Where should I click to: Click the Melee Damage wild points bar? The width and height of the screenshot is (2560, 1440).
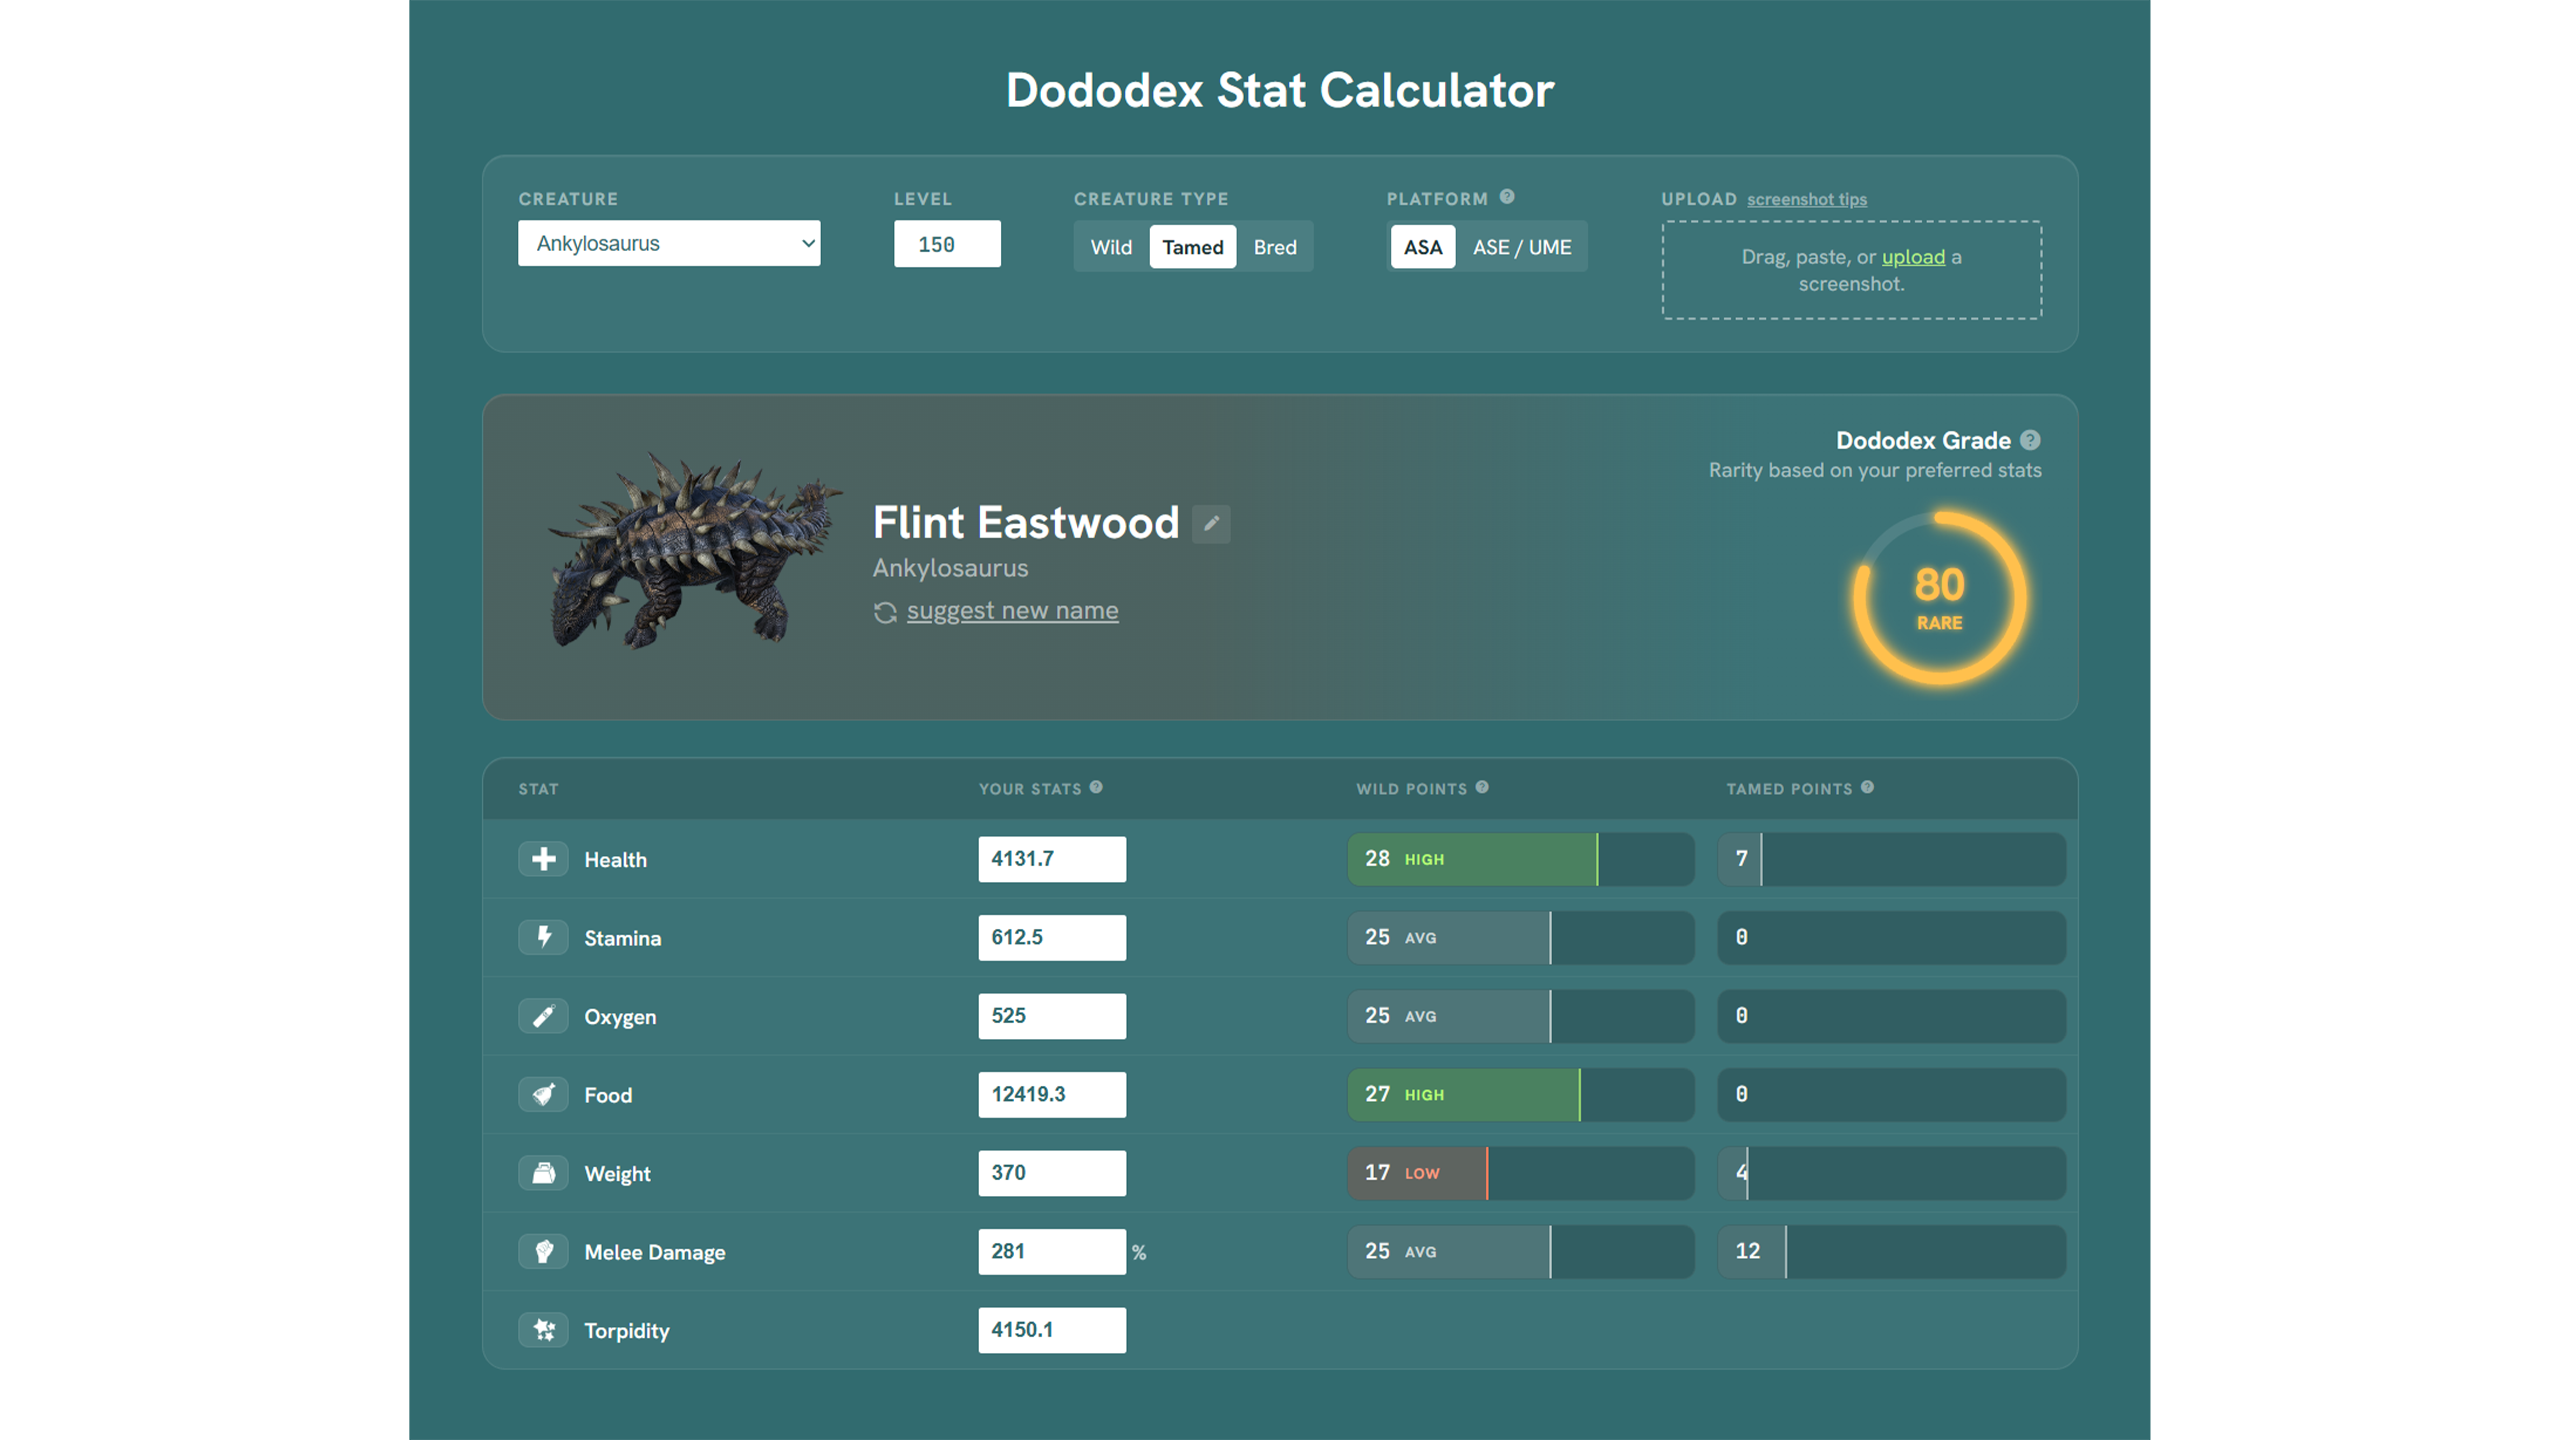coord(1521,1251)
